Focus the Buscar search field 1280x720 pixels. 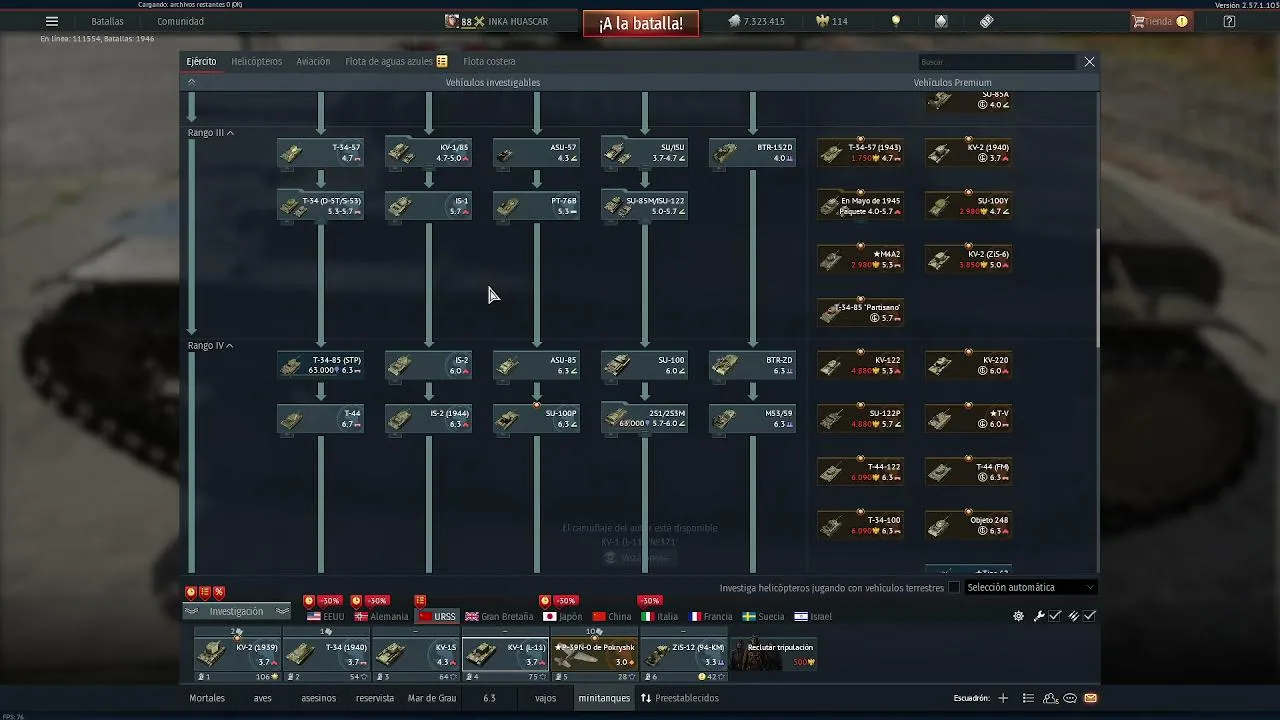point(997,62)
